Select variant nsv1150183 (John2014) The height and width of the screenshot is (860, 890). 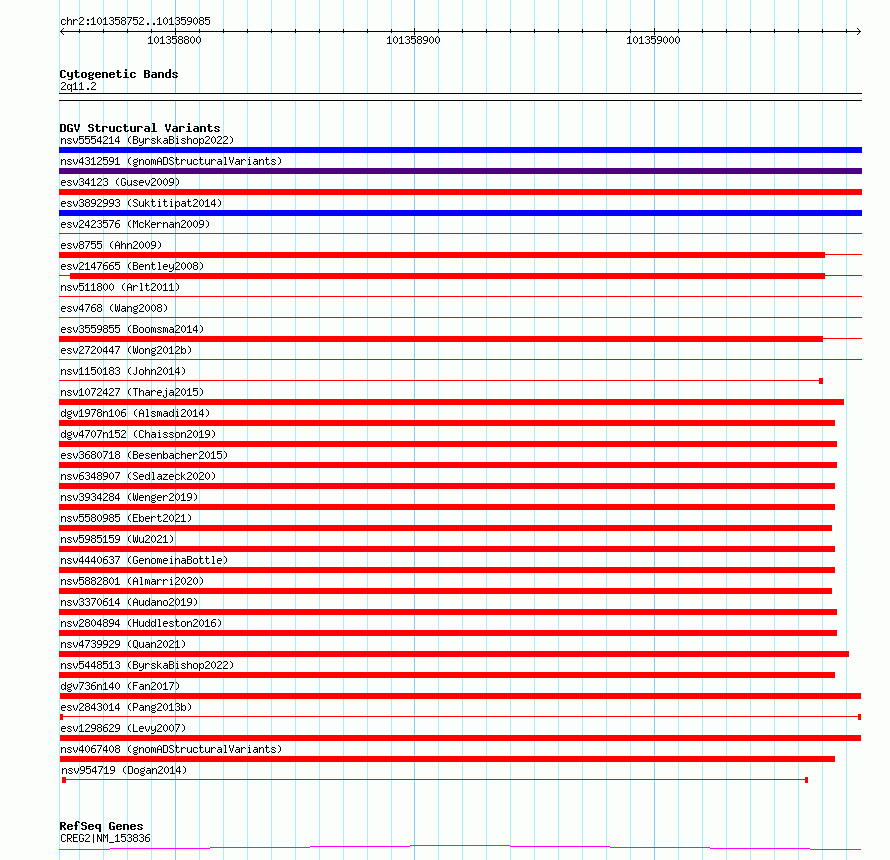point(123,371)
